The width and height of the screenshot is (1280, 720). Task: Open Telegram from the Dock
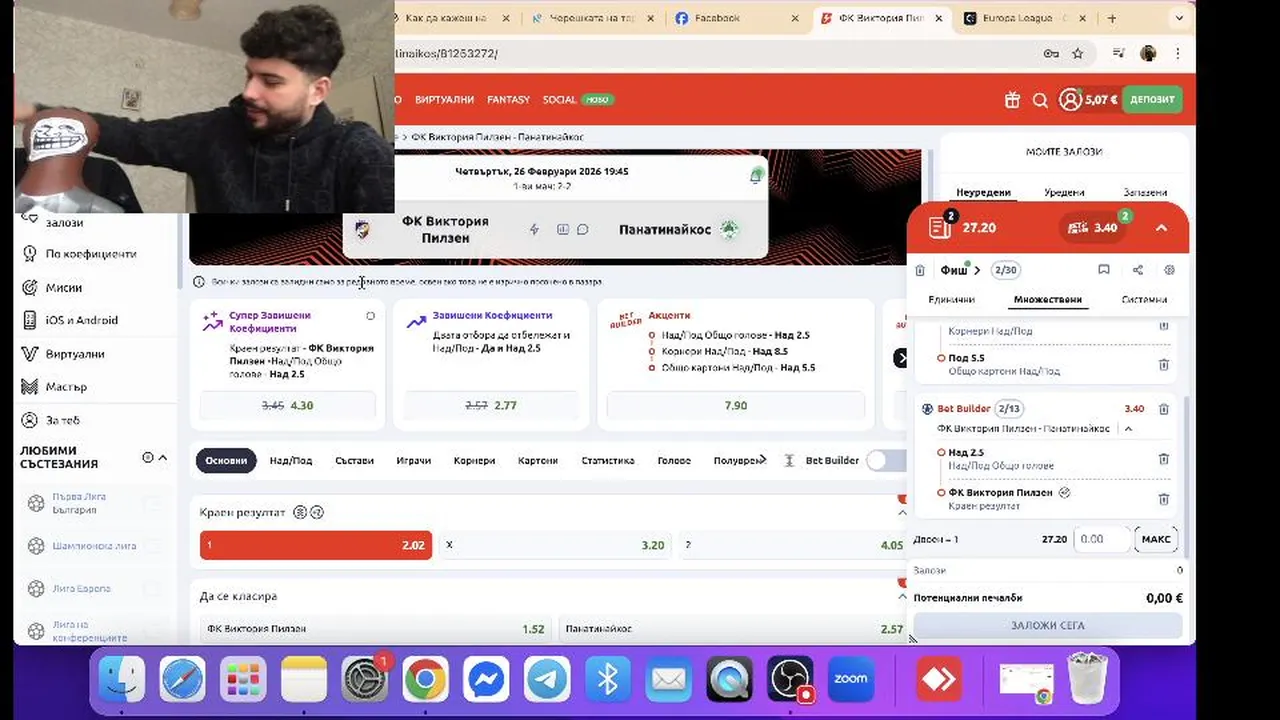click(x=547, y=681)
